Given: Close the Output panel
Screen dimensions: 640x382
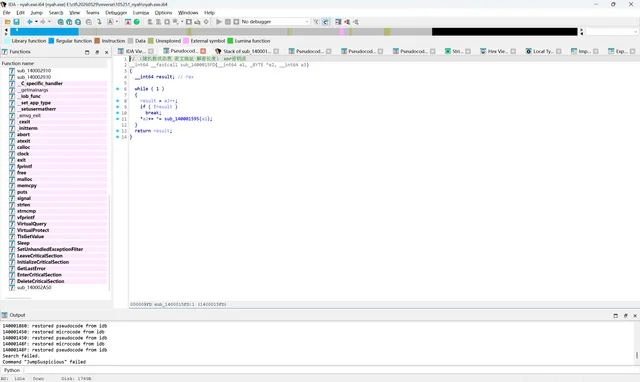Looking at the screenshot, I should pyautogui.click(x=635, y=315).
